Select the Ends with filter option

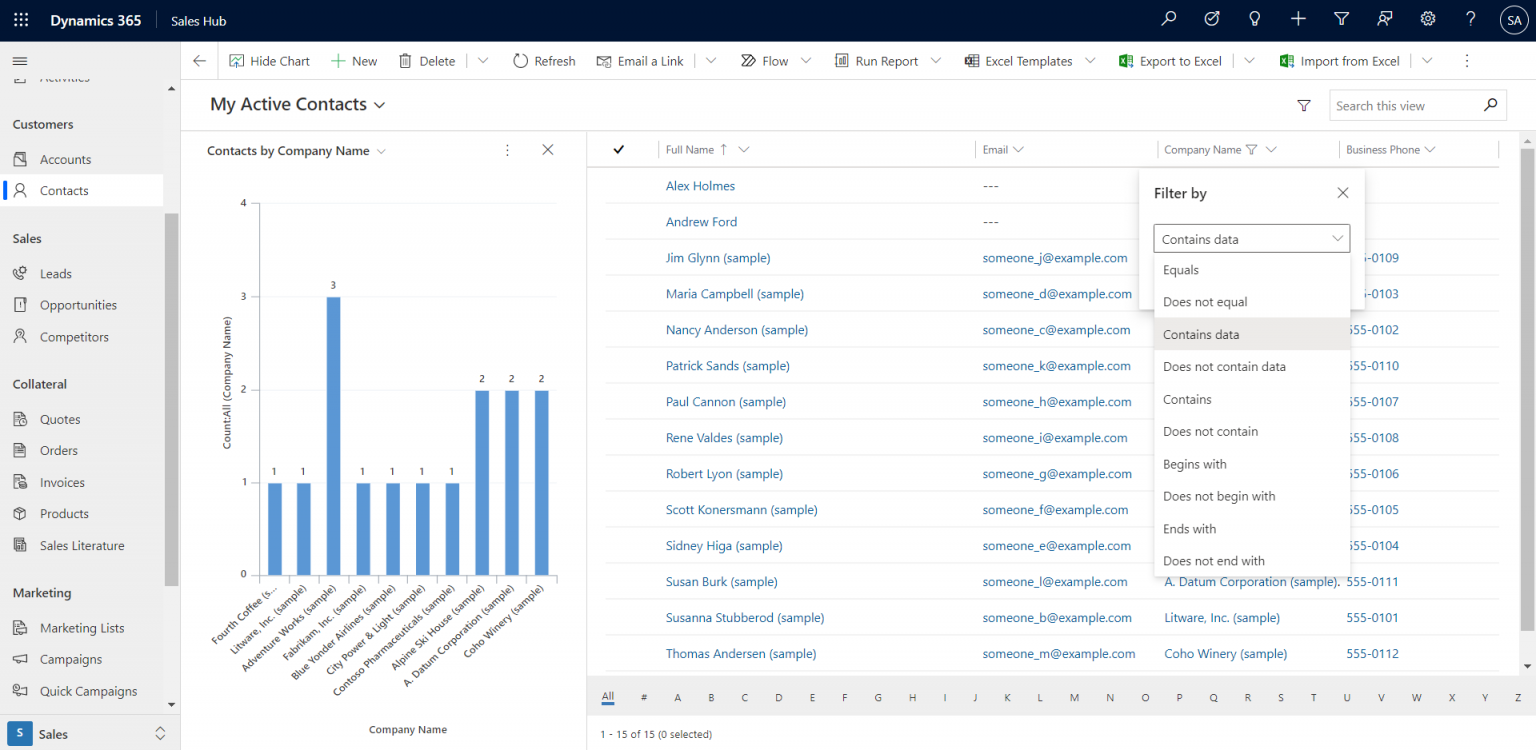tap(1252, 529)
